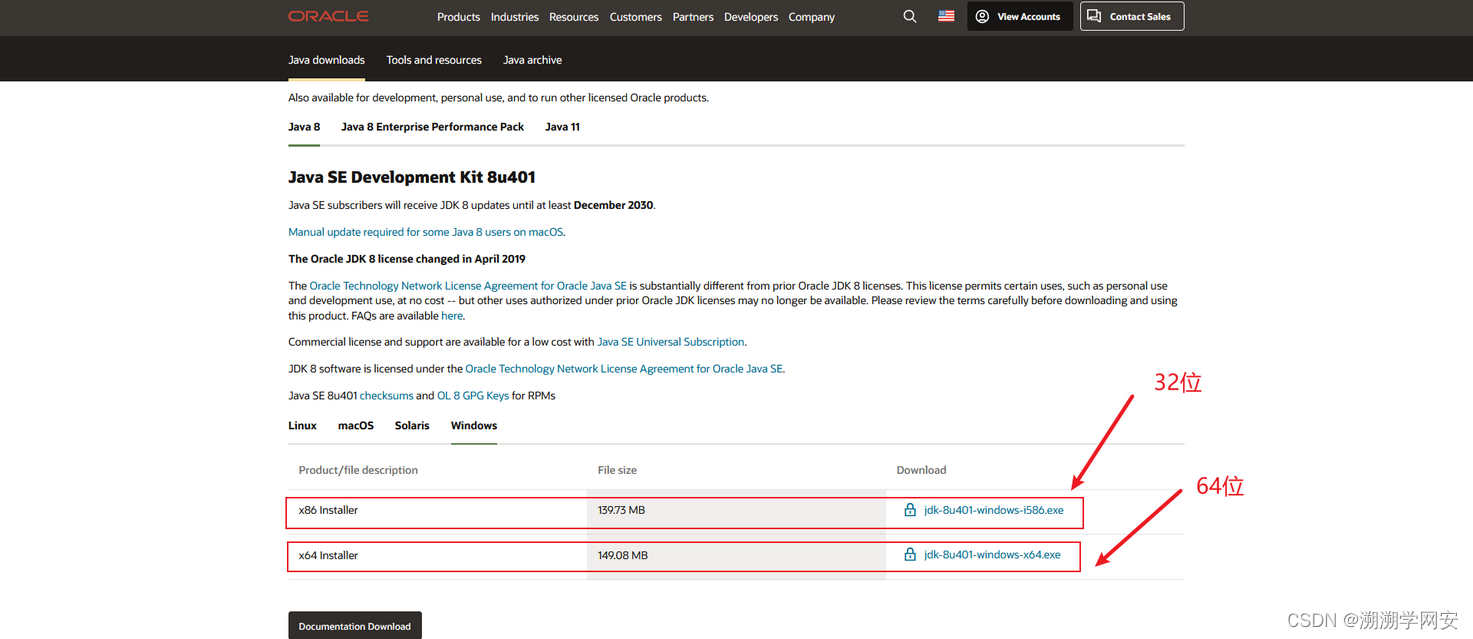Open the Java SE Universal Subscription link
This screenshot has width=1473, height=639.
(x=670, y=342)
